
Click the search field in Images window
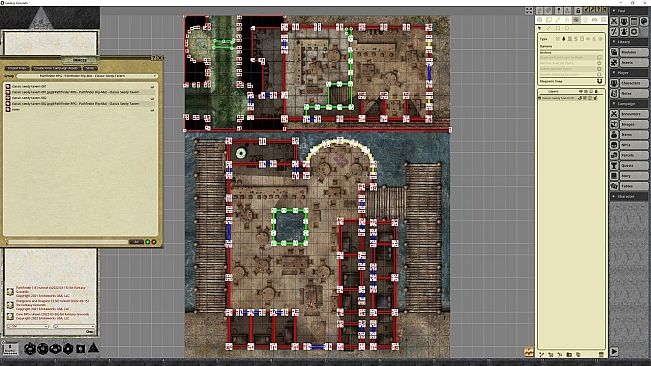(67, 242)
